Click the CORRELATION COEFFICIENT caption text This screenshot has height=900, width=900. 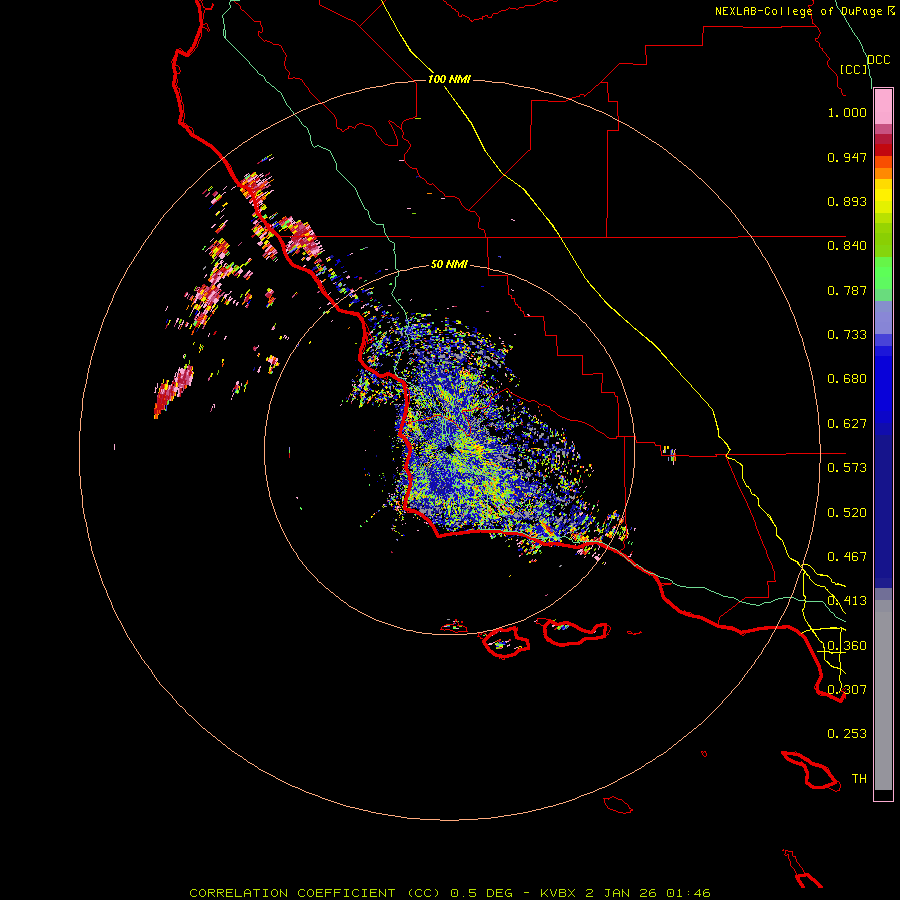(292, 893)
